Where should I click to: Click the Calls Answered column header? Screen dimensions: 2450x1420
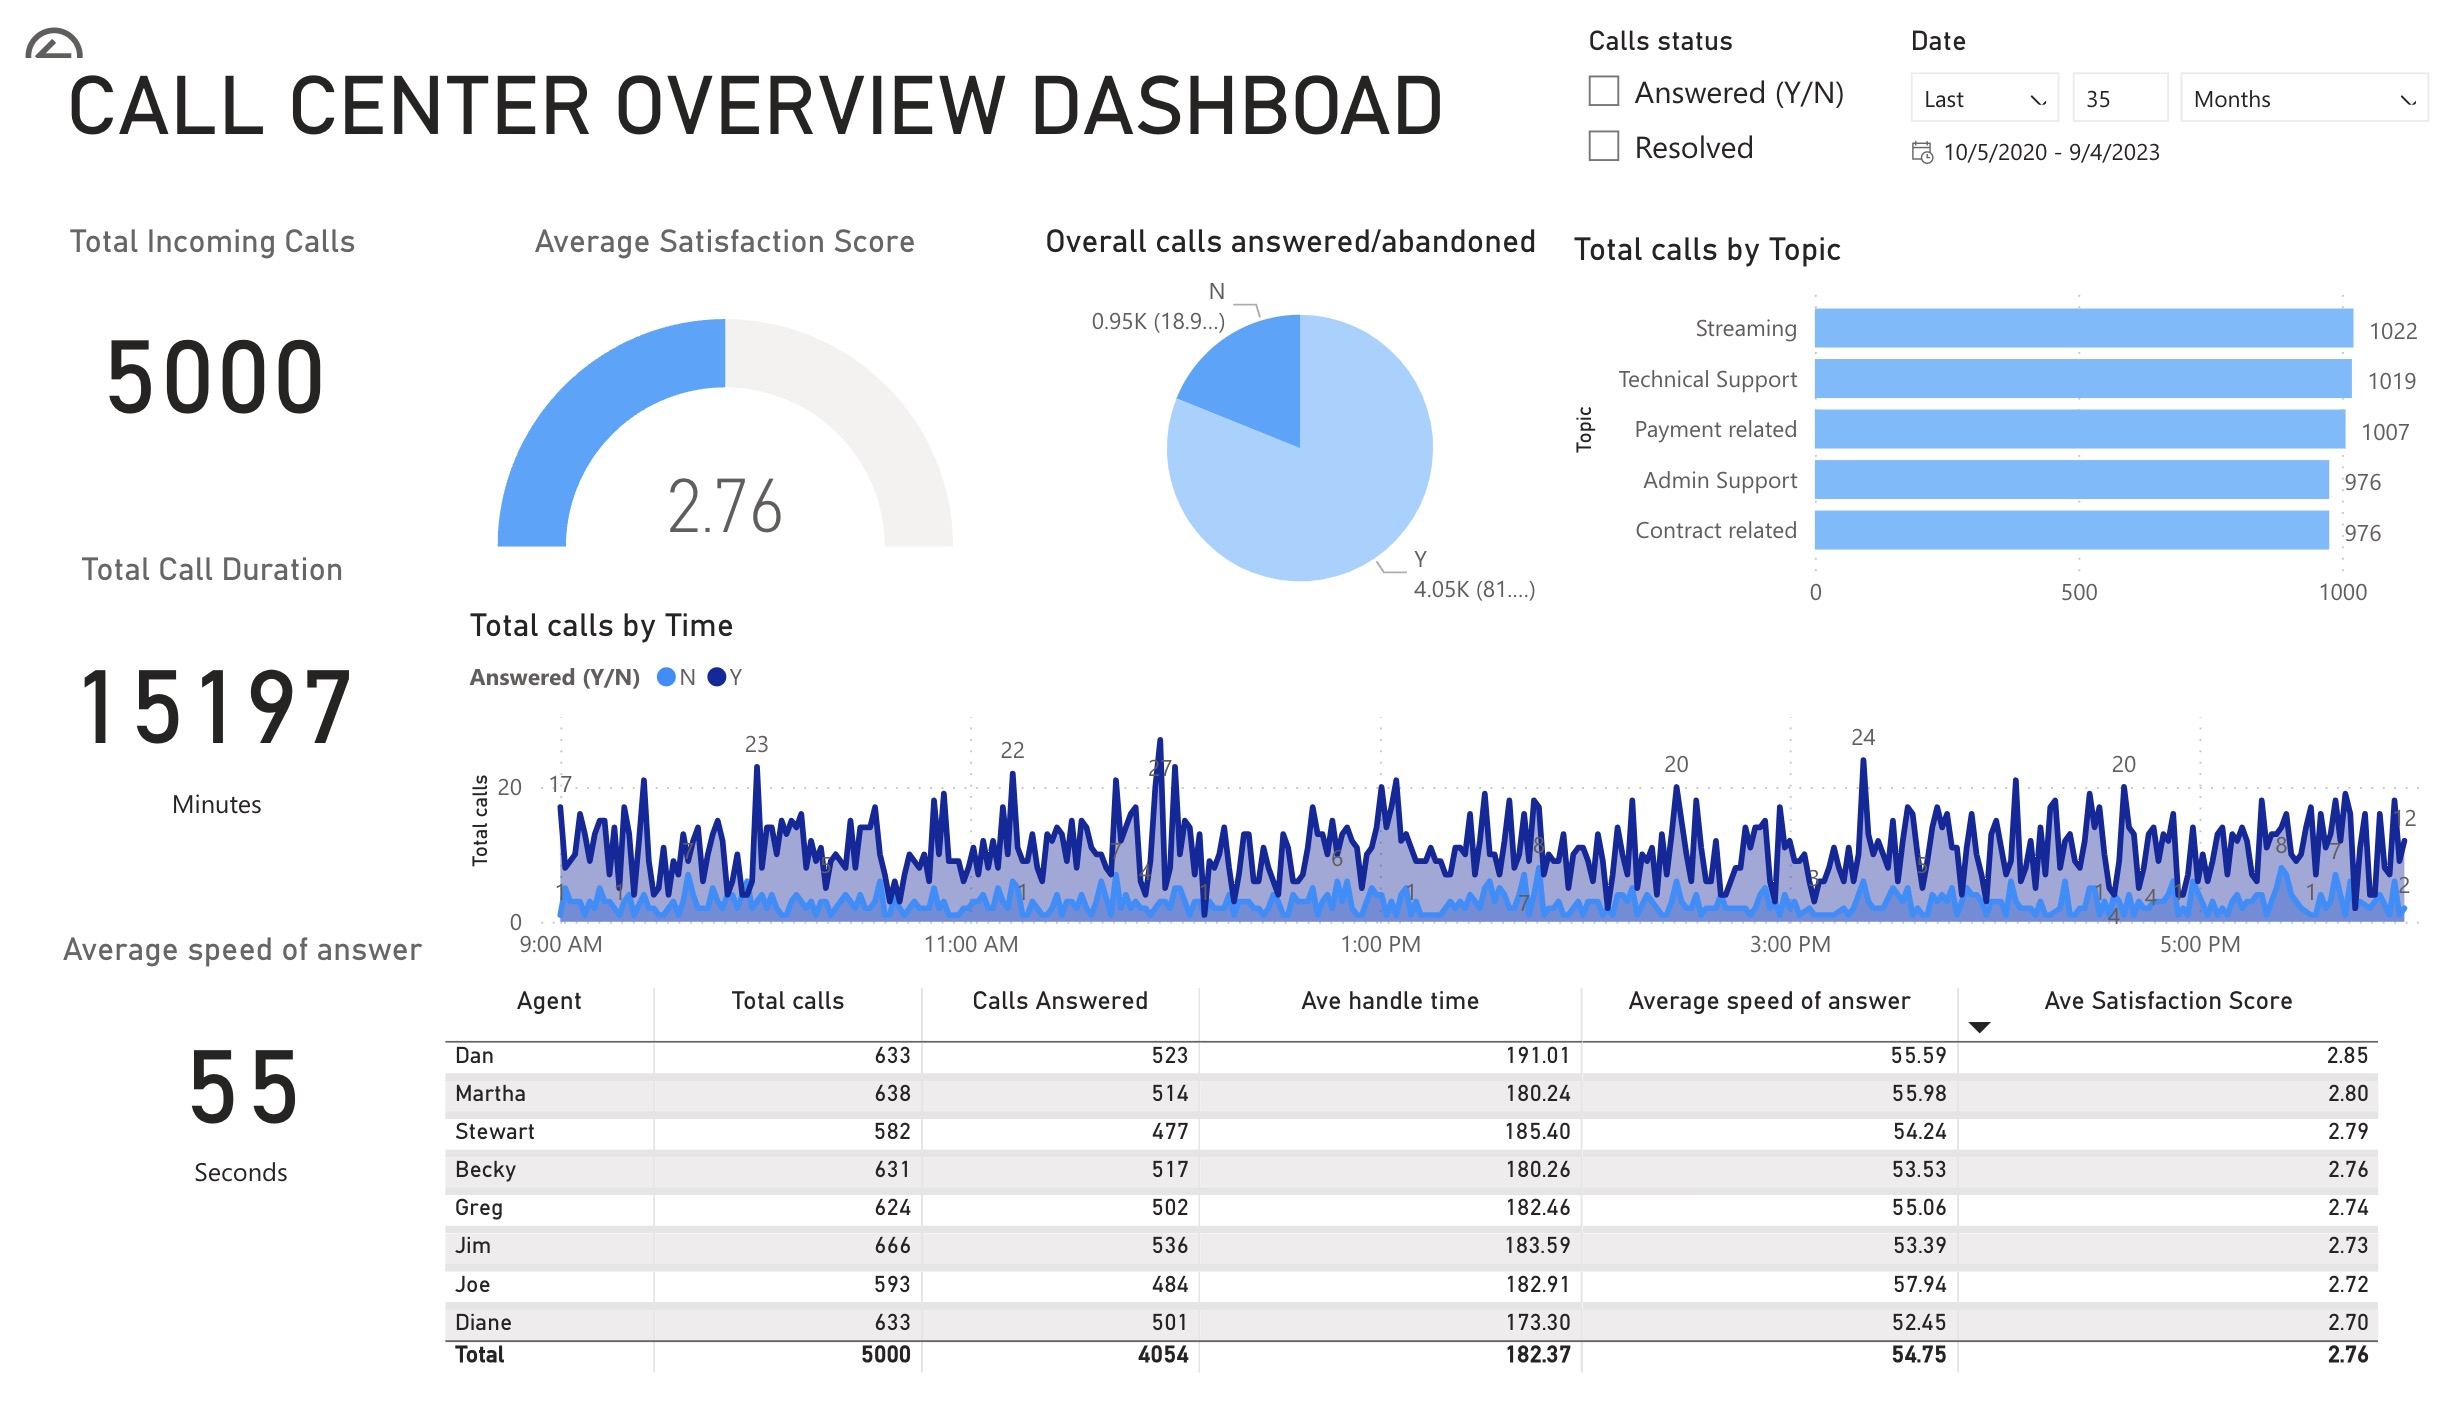click(x=1059, y=1001)
